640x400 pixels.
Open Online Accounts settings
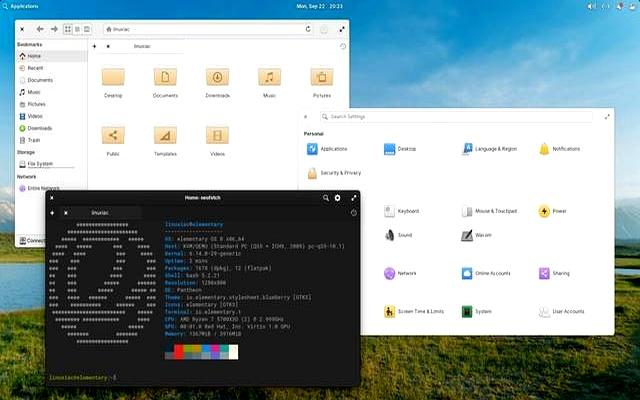467,273
